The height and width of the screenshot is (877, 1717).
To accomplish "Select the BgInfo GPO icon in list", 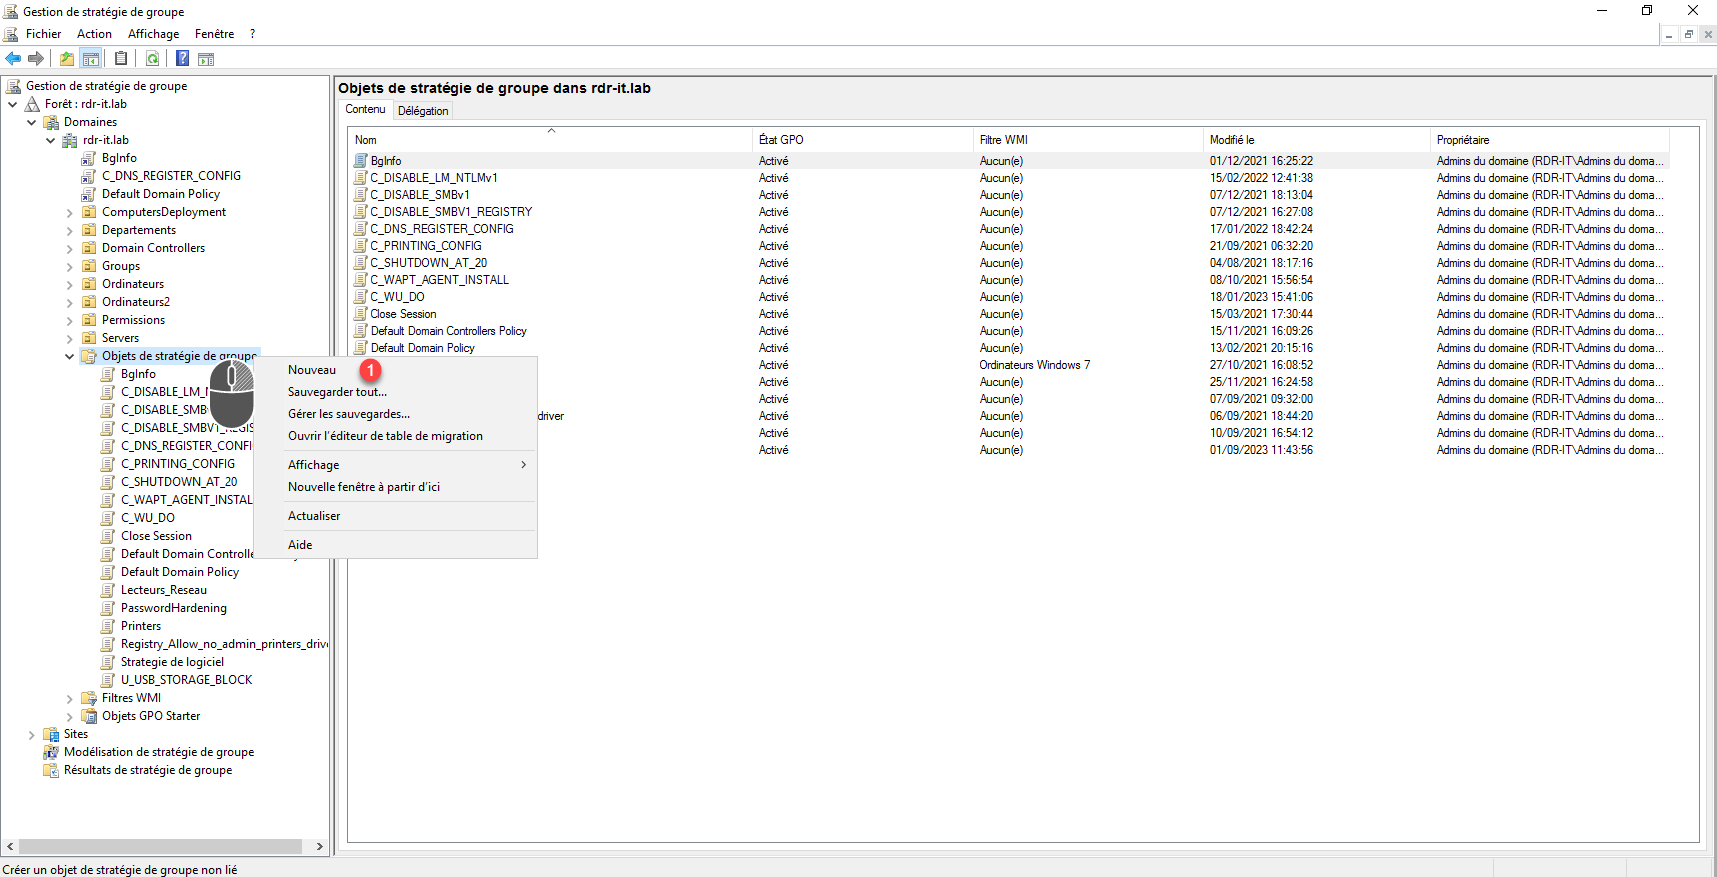I will coord(361,161).
